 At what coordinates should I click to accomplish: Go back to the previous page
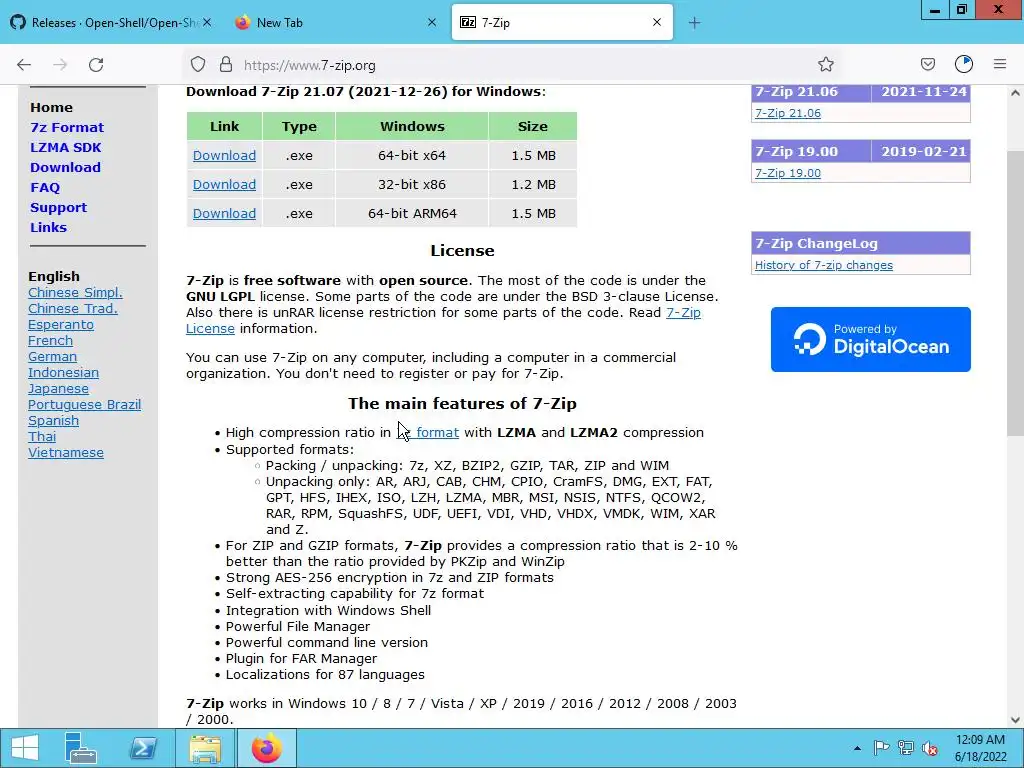pos(24,65)
